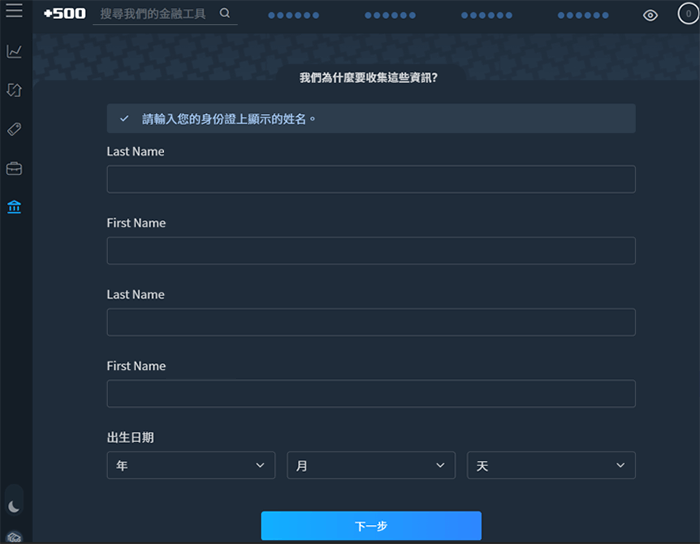Viewport: 700px width, 544px height.
Task: Click the fourth hidden balance dots
Action: [583, 15]
